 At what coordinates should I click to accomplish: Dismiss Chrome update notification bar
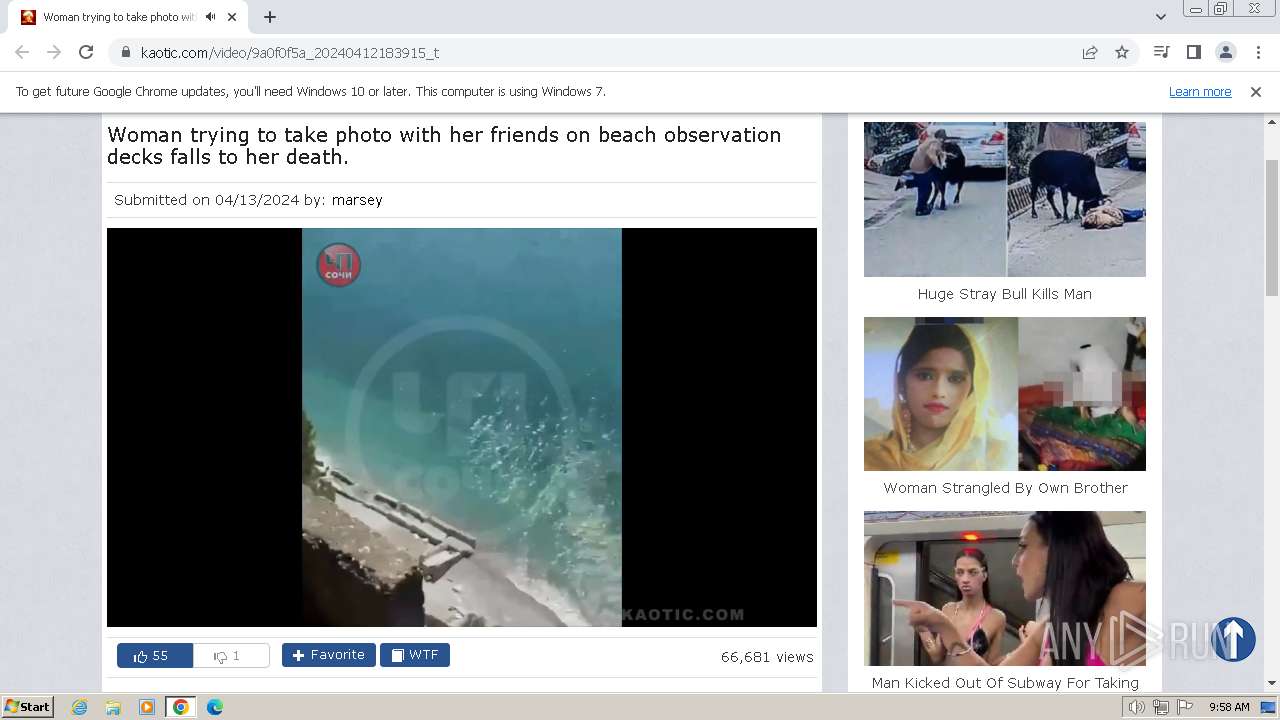[1256, 92]
